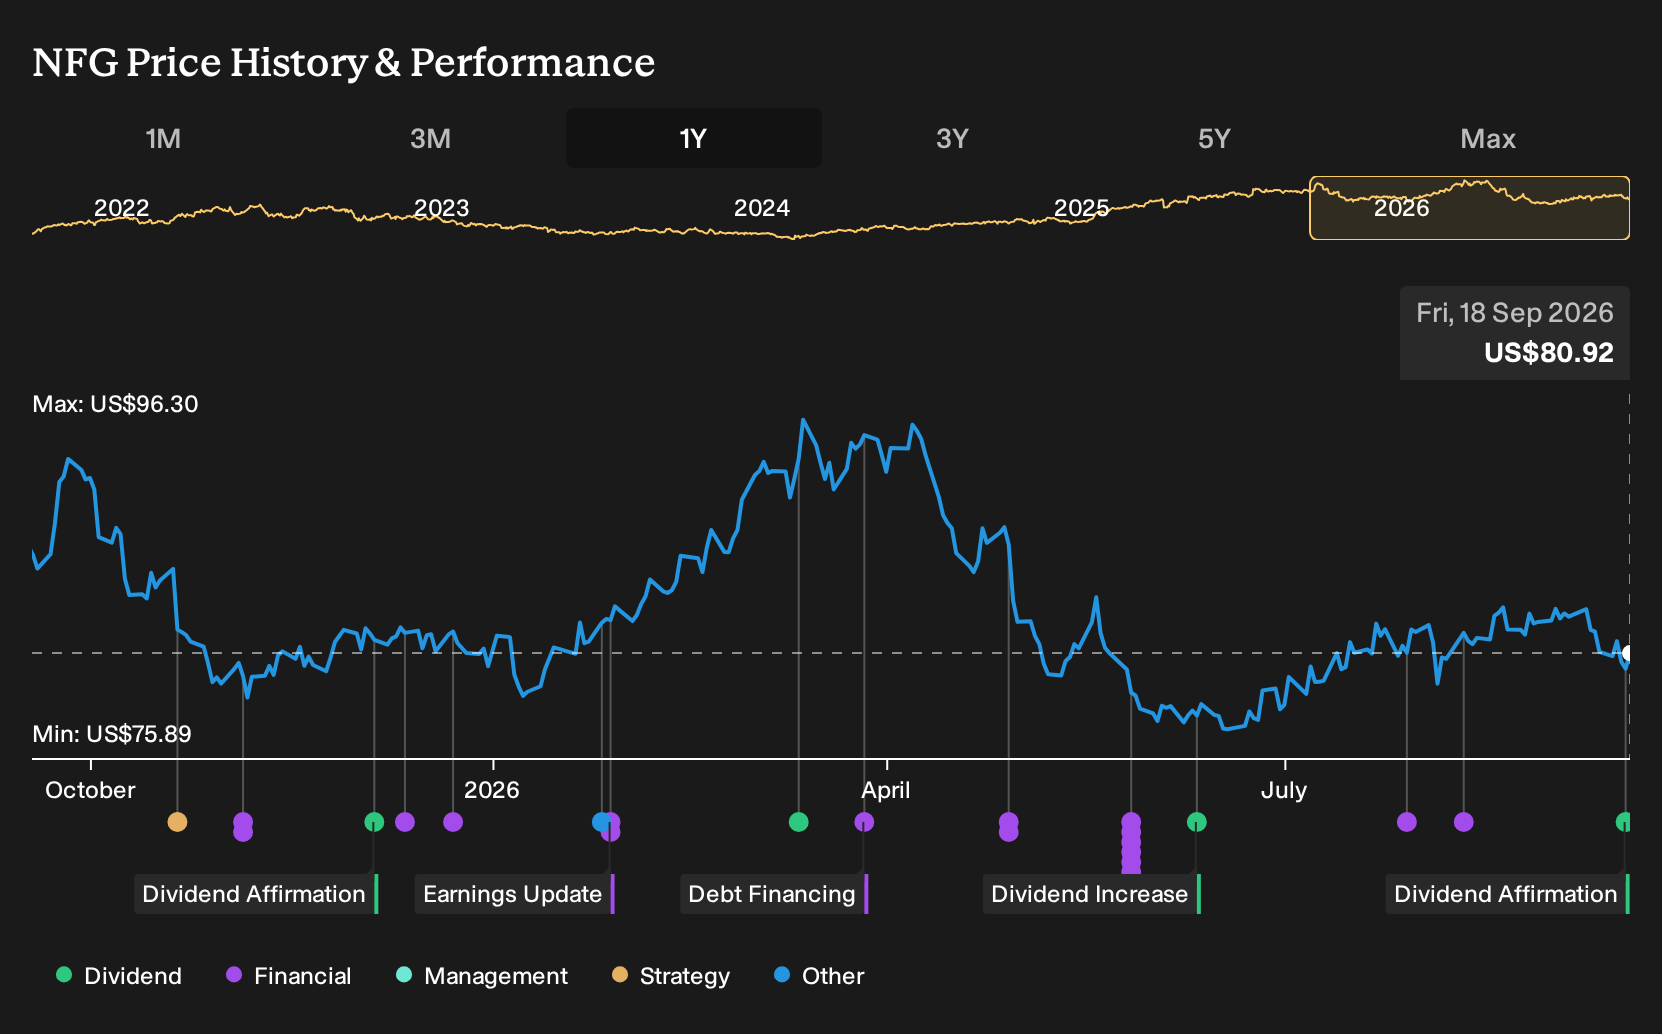Click 2024 in the overview mini chart
The height and width of the screenshot is (1034, 1662).
[762, 208]
